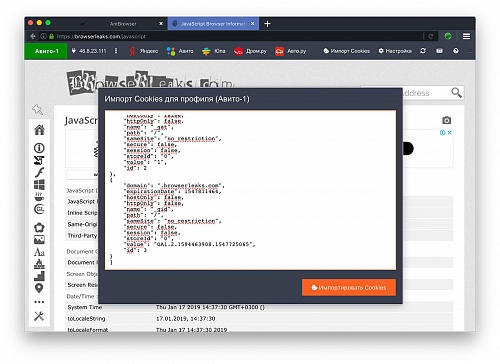The image size is (500, 364).
Task: Click the Авито-1 profile button
Action: 46,51
